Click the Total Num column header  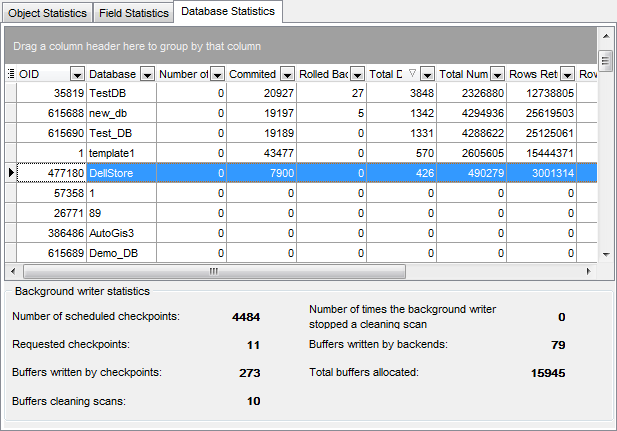coord(464,74)
